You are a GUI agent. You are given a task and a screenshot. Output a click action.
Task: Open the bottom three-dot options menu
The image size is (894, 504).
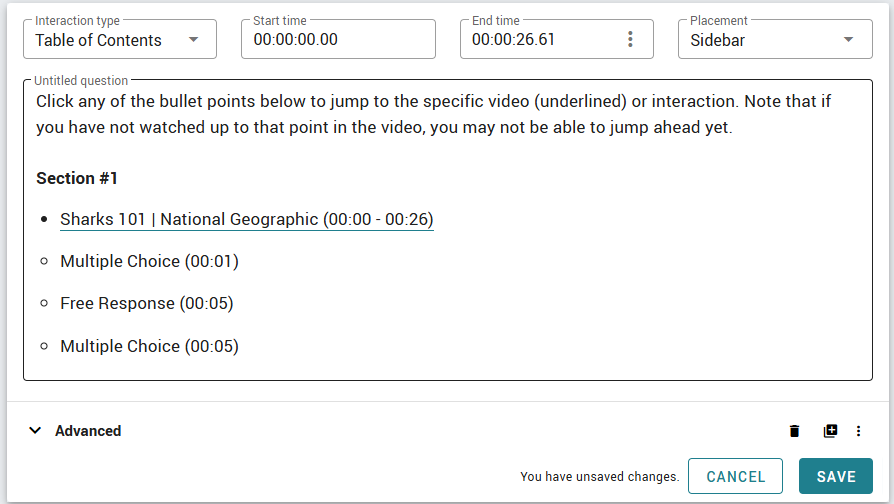[858, 431]
